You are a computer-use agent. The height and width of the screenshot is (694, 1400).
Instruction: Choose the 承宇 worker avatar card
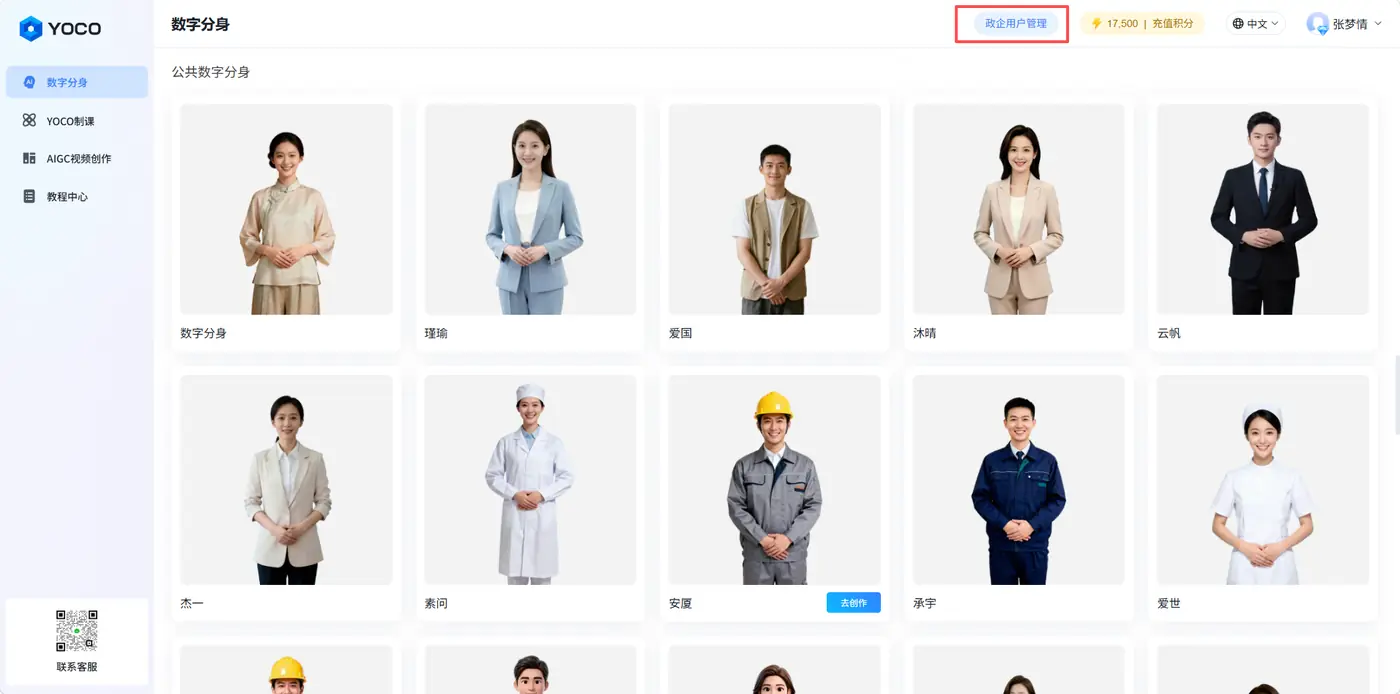1018,494
